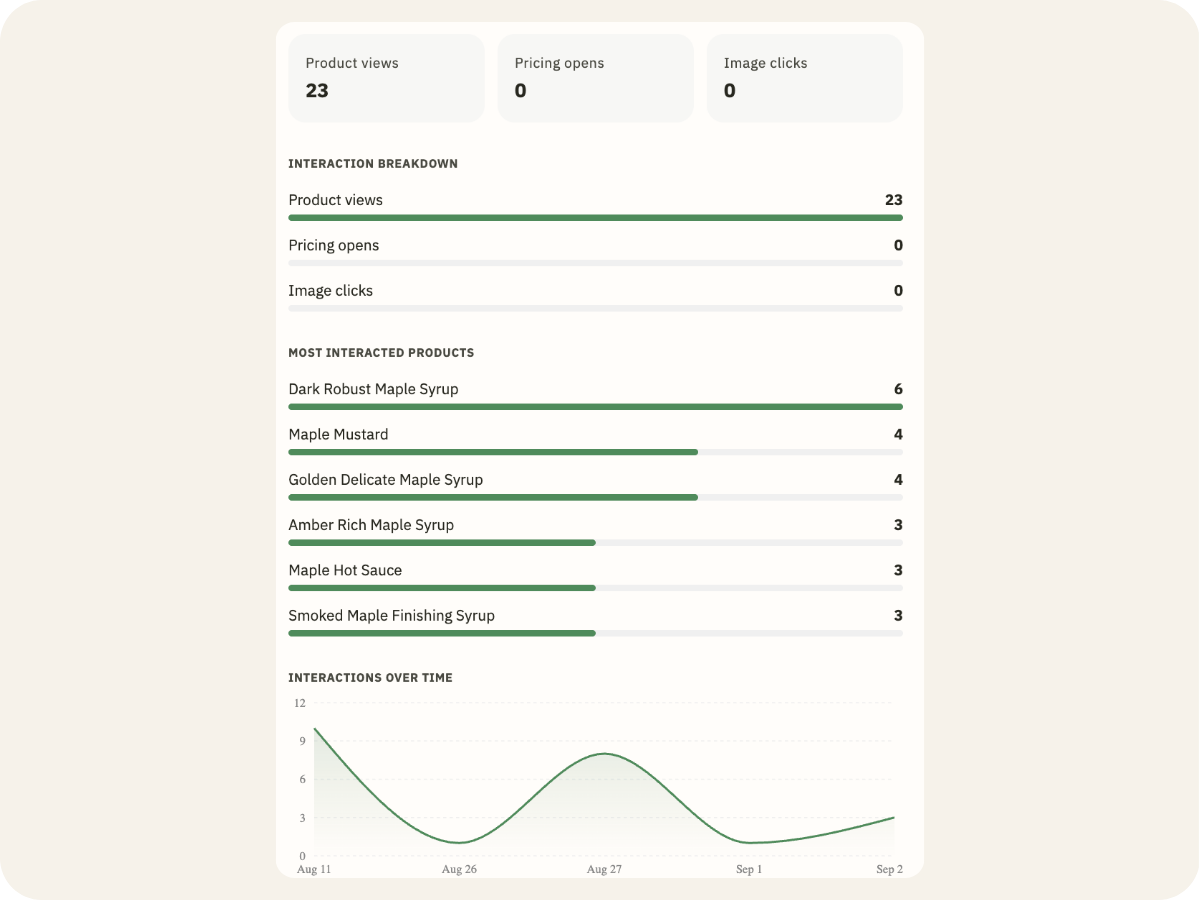The width and height of the screenshot is (1200, 900).
Task: Open the Image clicks summary card
Action: coord(804,78)
